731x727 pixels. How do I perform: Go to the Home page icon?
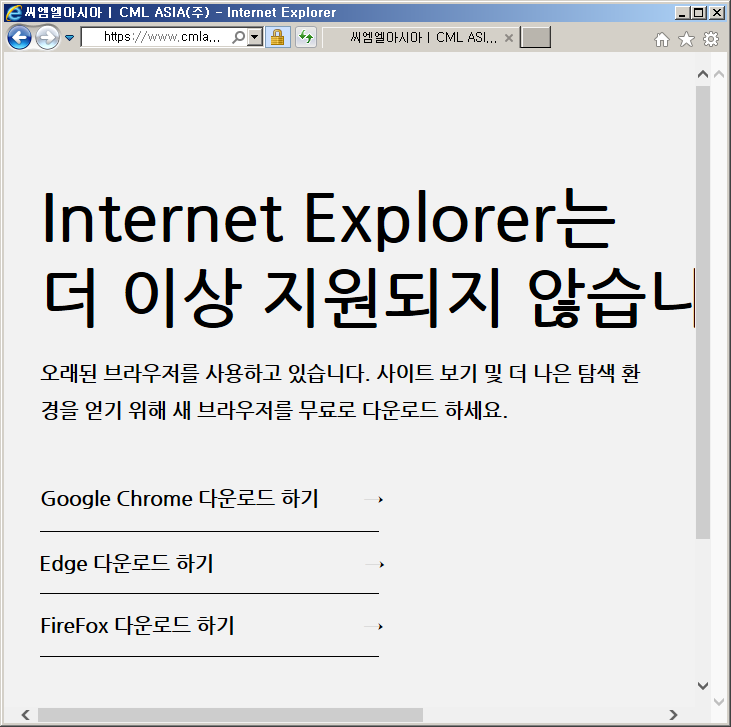pyautogui.click(x=661, y=39)
